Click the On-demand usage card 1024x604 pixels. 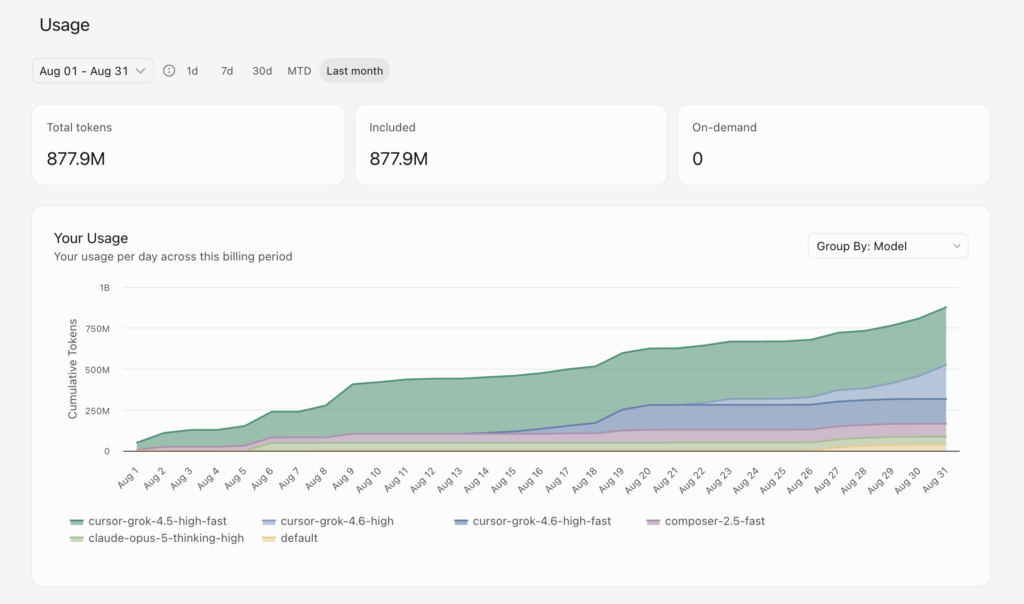pos(833,145)
